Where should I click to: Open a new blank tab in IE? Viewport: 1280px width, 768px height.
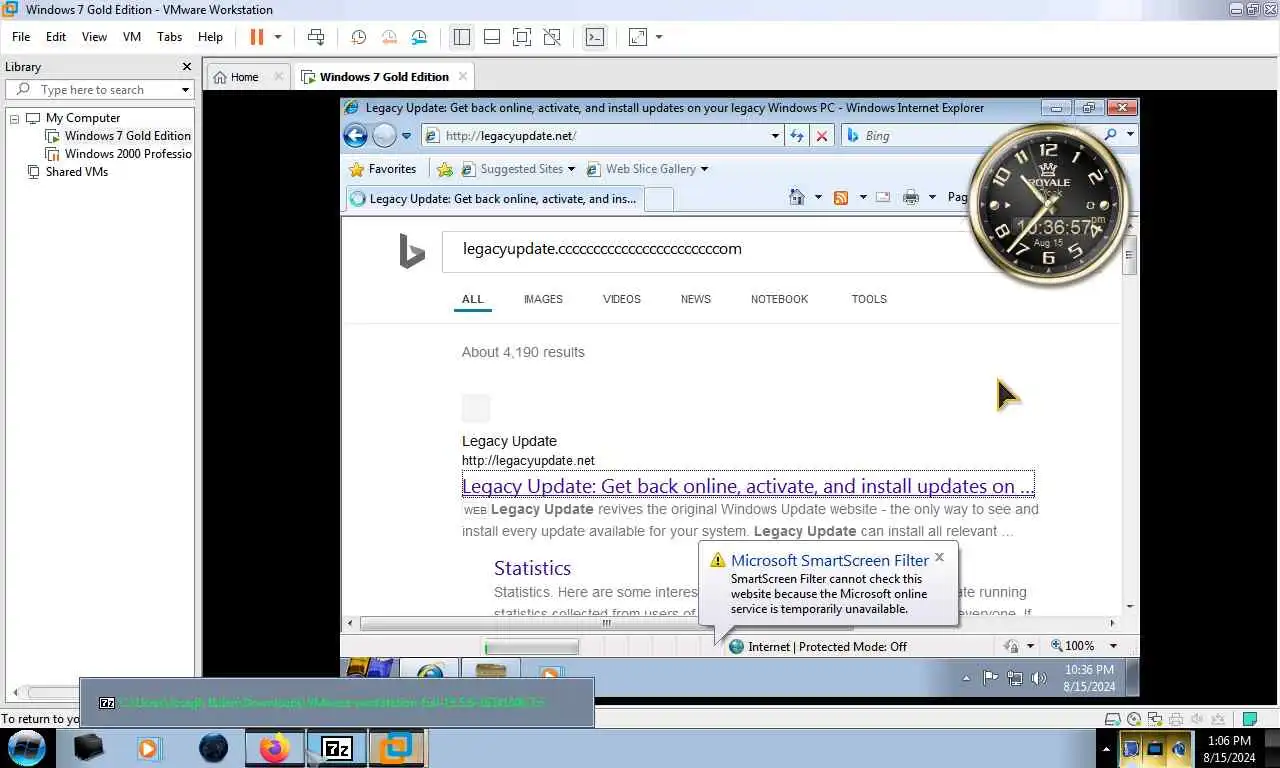[x=658, y=199]
